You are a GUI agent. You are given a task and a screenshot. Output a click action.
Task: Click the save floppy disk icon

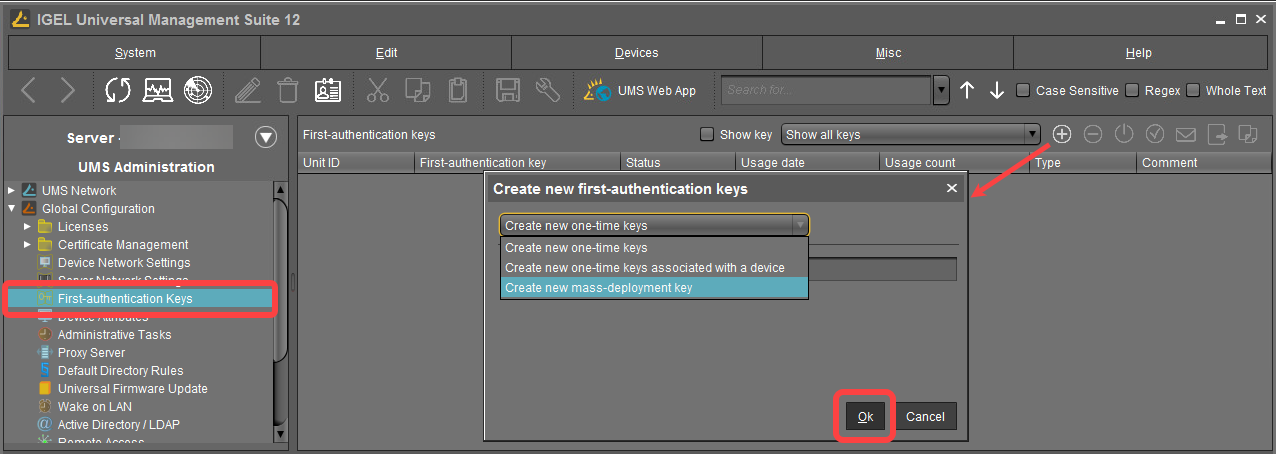point(508,90)
